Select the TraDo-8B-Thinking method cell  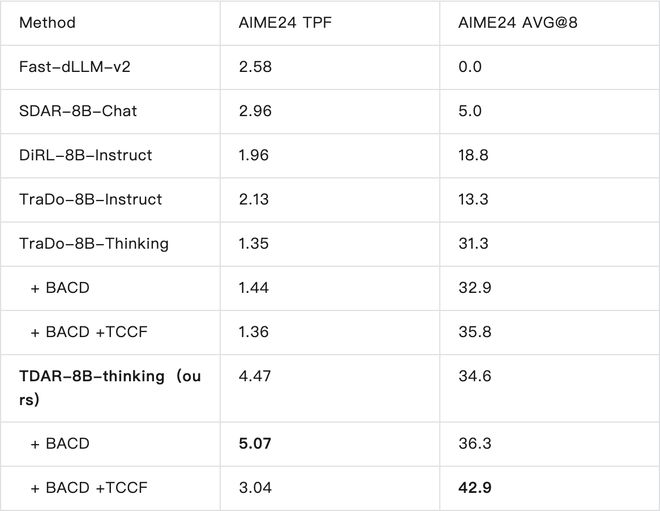tap(94, 243)
